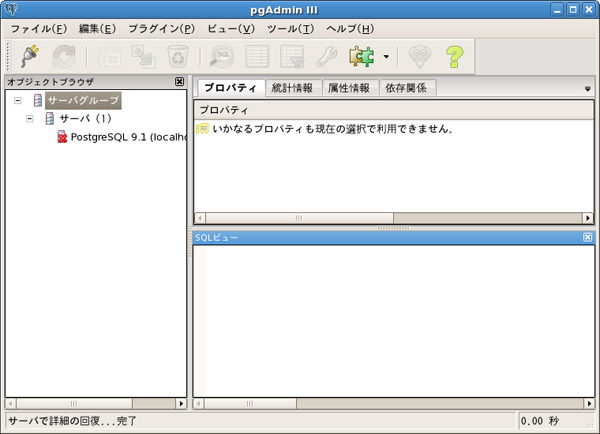Open the plugins dropdown arrow

tap(386, 57)
